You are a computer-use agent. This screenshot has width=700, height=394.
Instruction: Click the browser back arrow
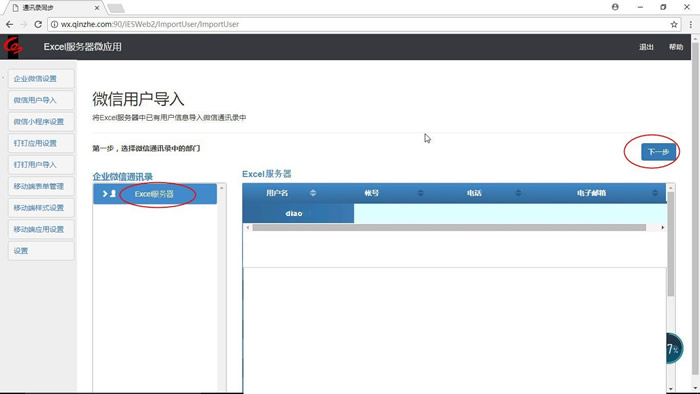tap(9, 25)
